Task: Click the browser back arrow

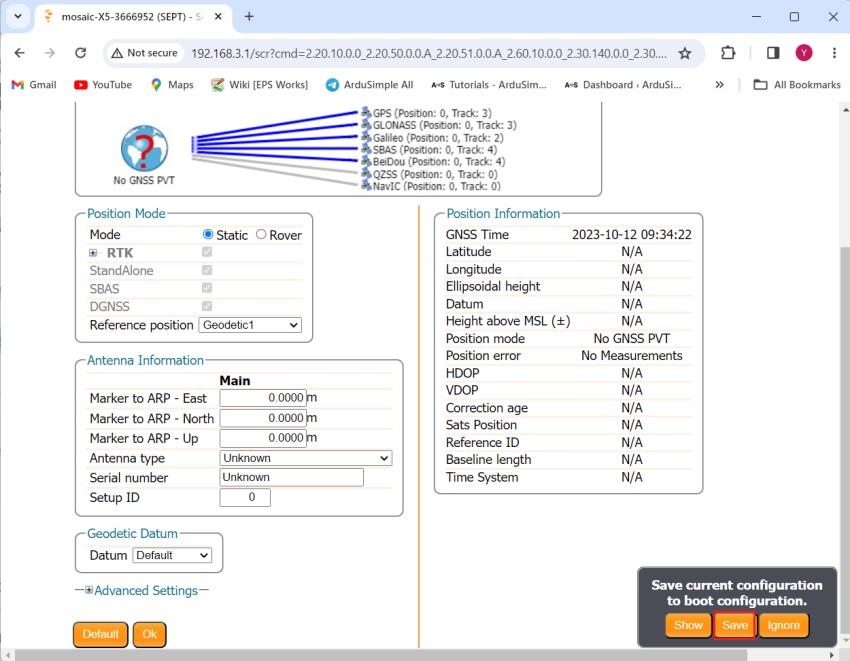Action: coord(20,53)
